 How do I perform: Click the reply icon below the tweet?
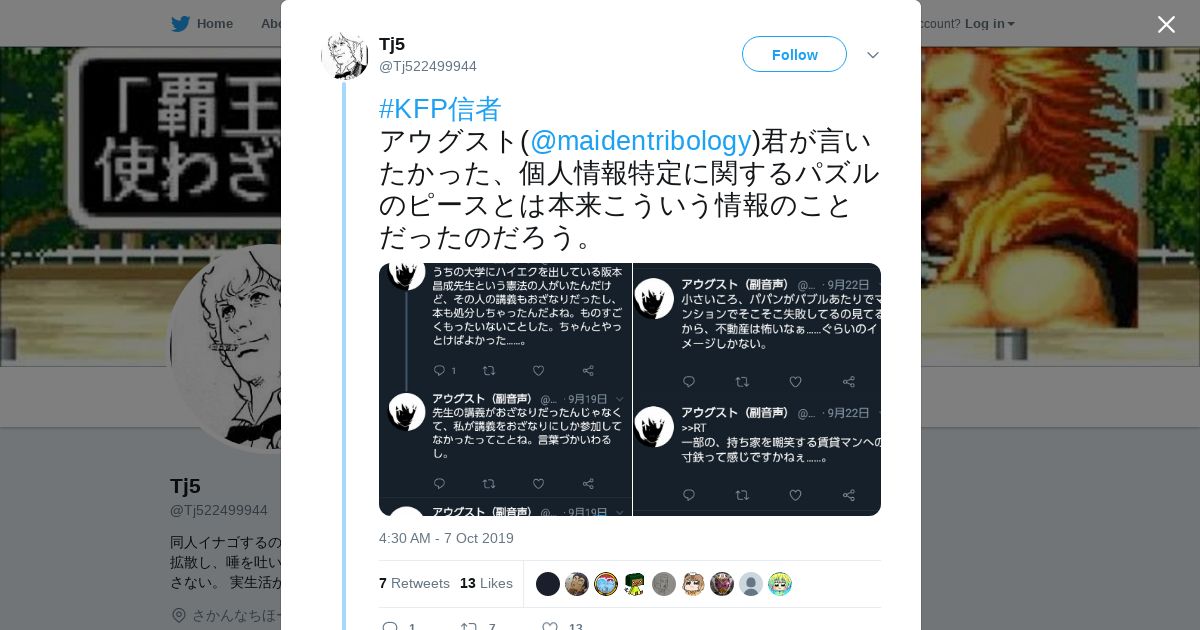click(x=390, y=627)
